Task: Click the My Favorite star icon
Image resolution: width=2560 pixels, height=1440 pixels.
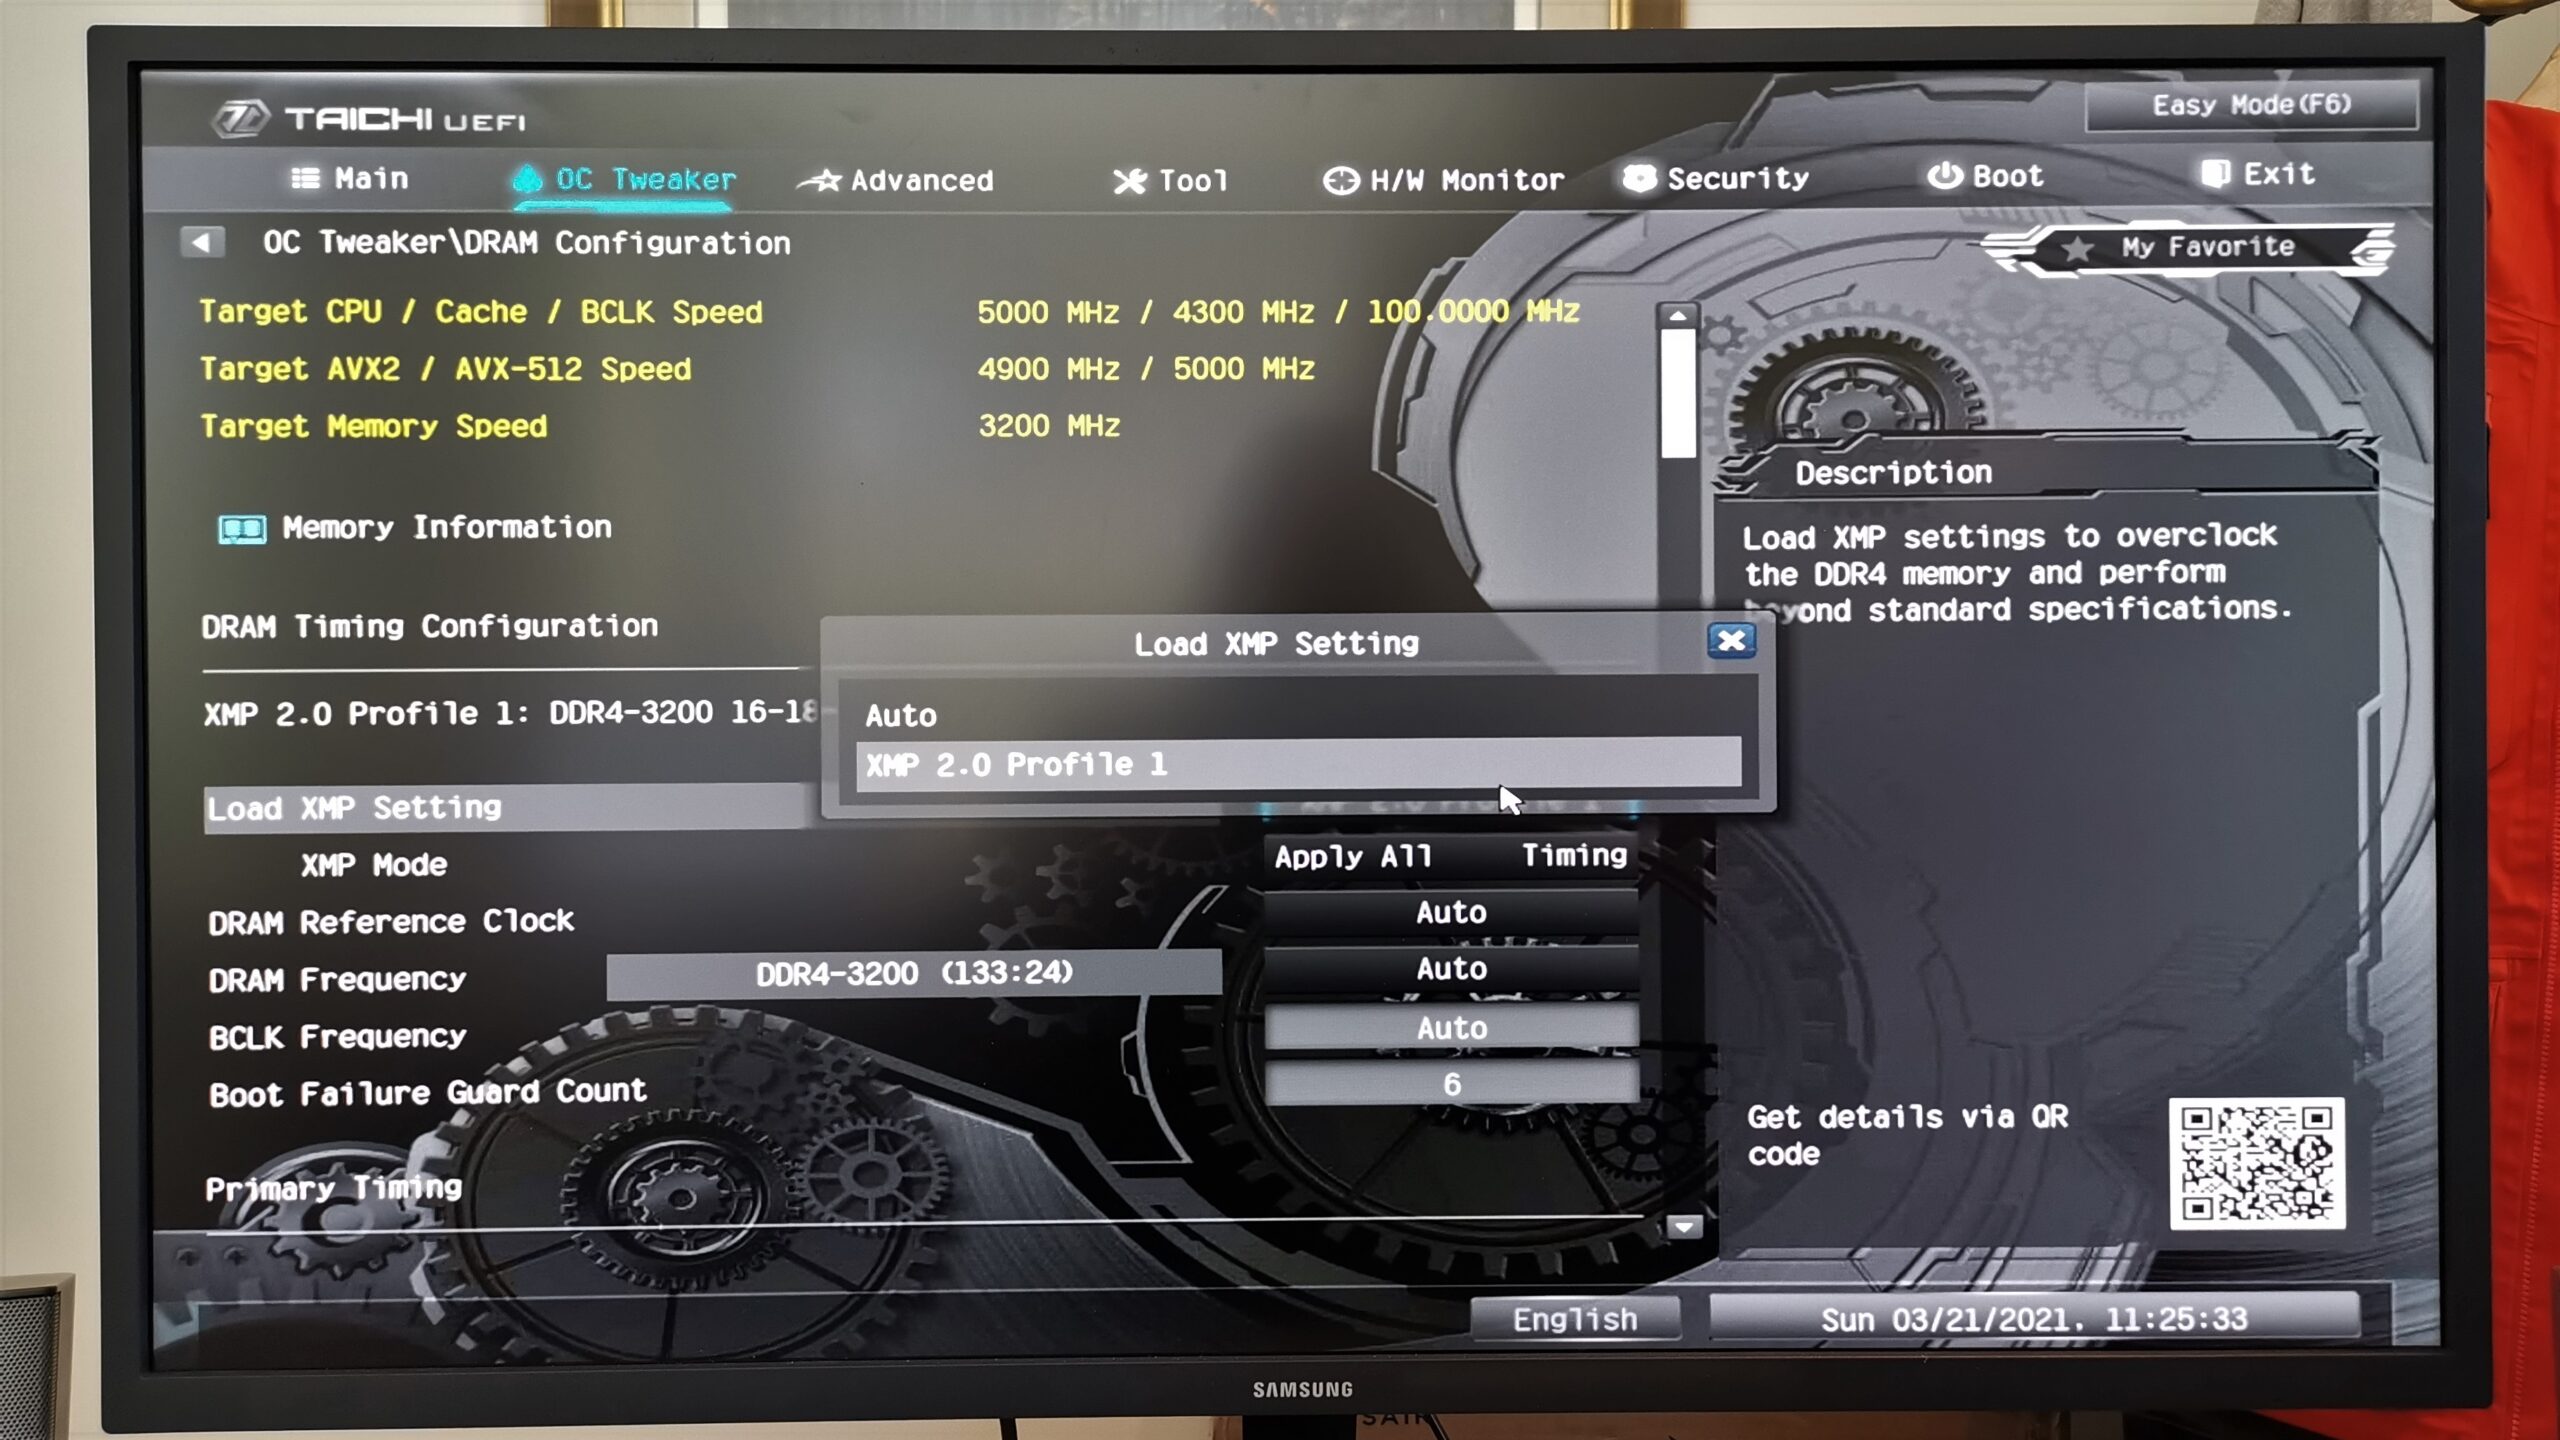Action: 2077,248
